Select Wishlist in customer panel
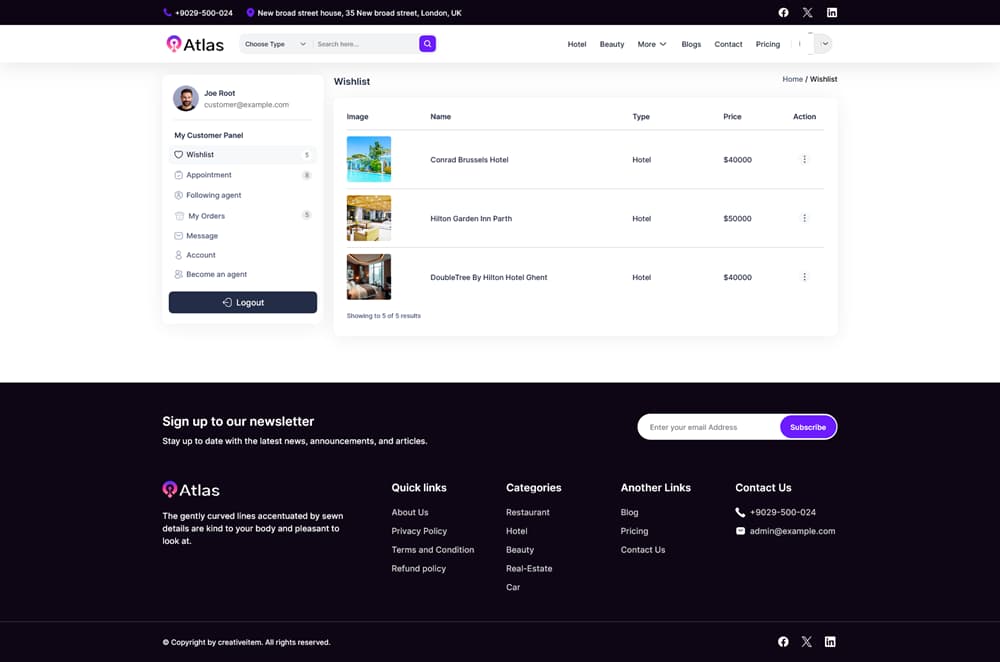The image size is (1000, 662). (242, 154)
